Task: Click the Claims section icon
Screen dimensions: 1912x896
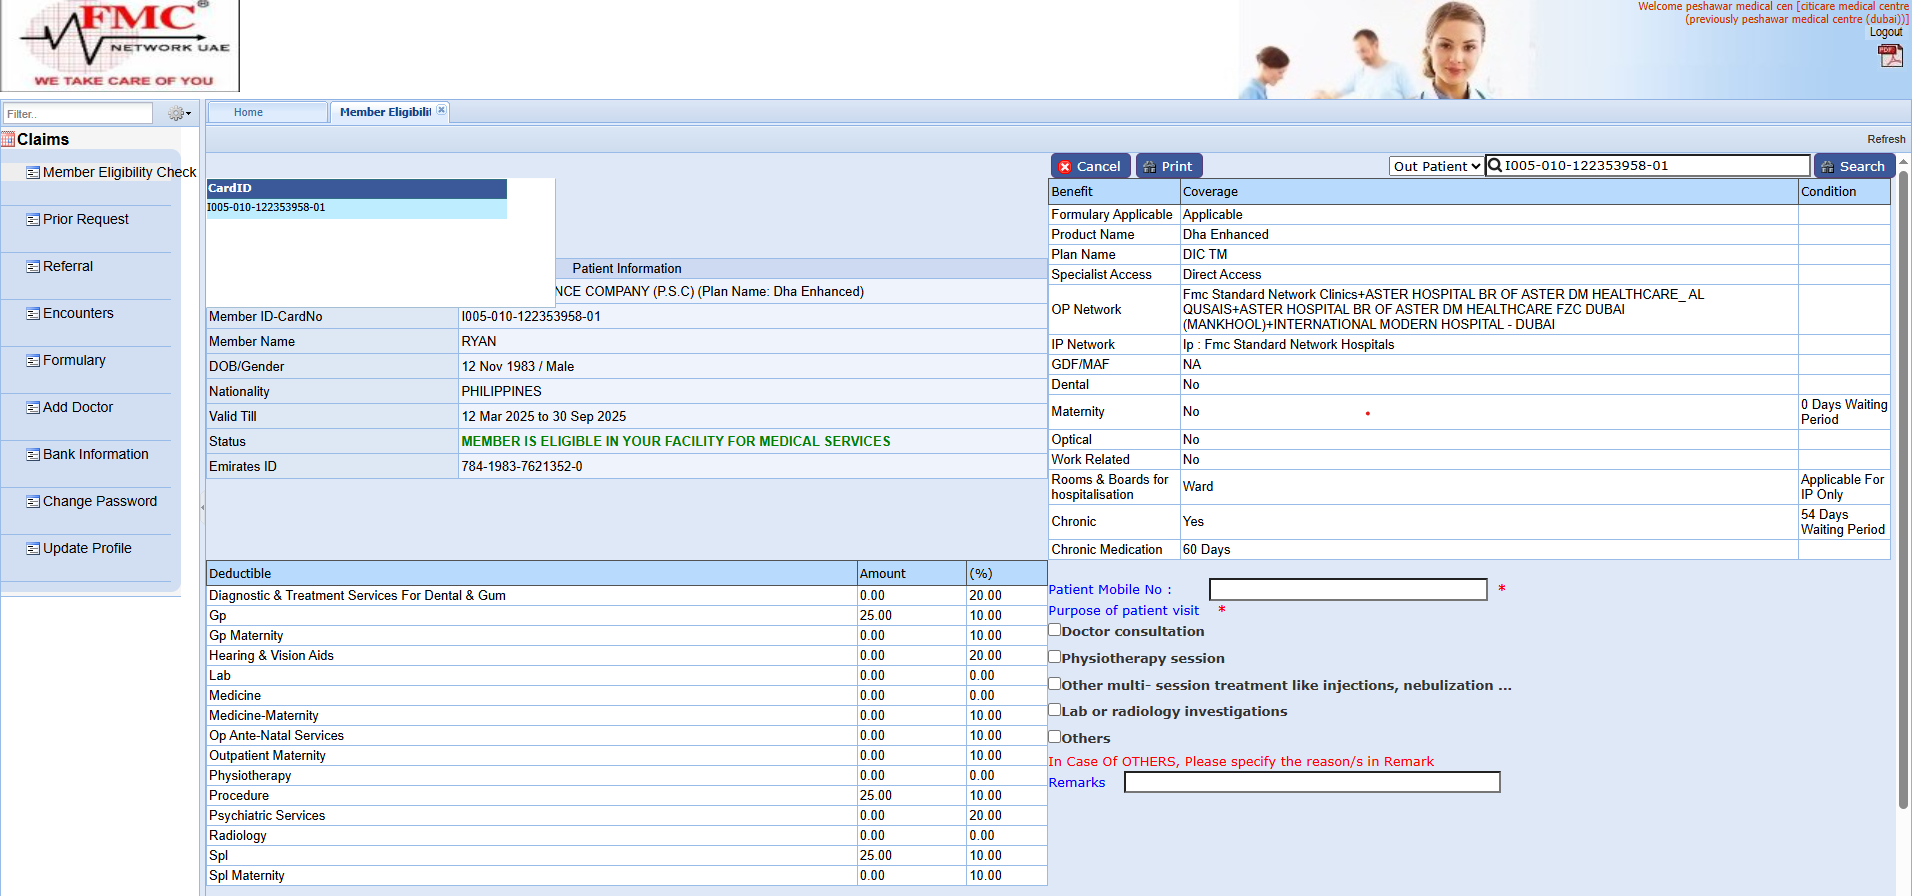Action: [x=8, y=140]
